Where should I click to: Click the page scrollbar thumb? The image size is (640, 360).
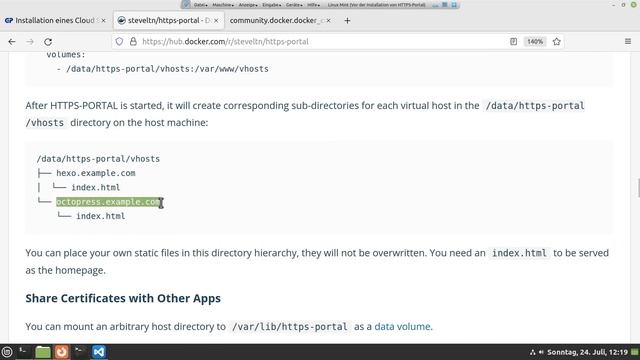638,187
